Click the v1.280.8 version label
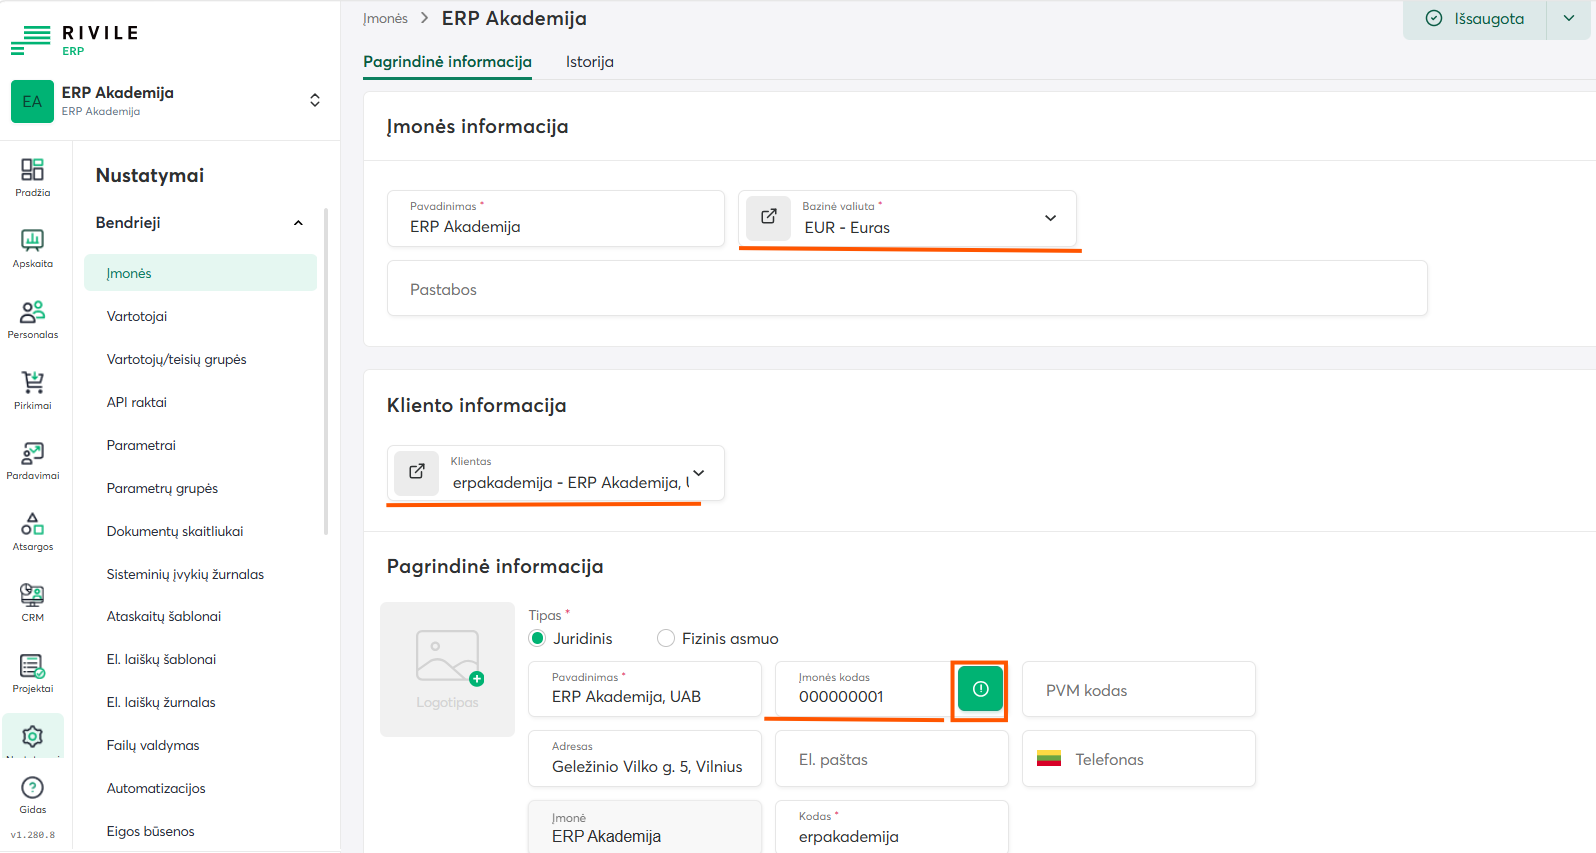Viewport: 1596px width, 853px height. tap(33, 835)
